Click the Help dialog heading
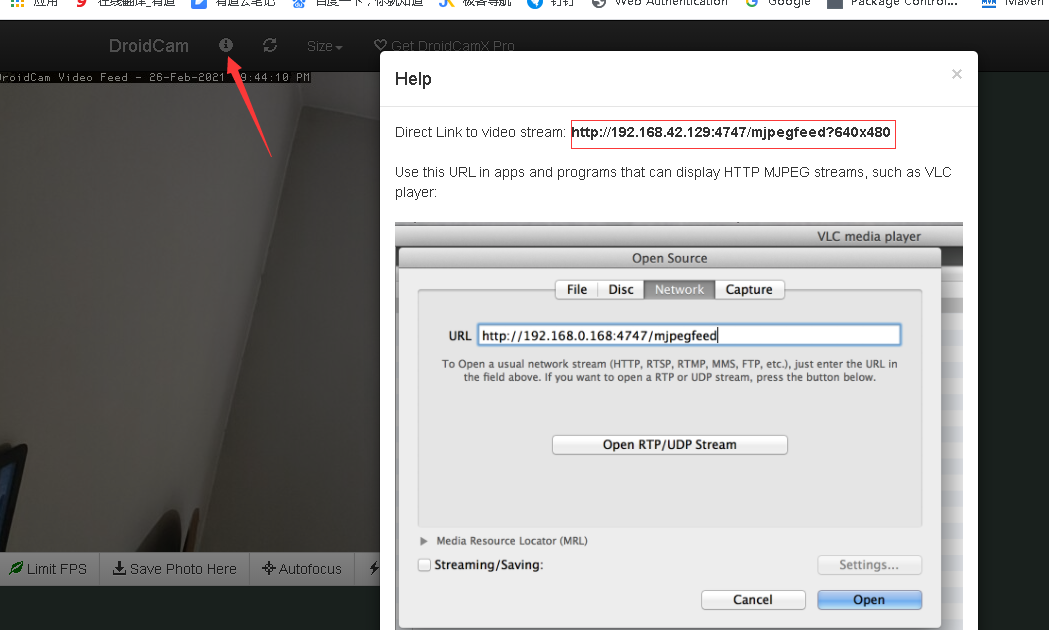This screenshot has width=1049, height=630. [x=413, y=79]
